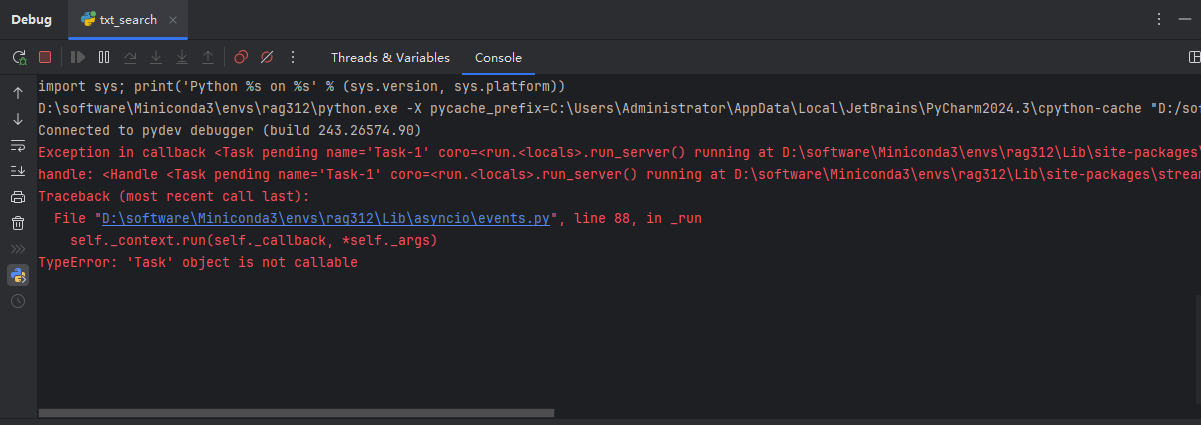Open the events.py file path link
The image size is (1201, 425).
click(326, 219)
